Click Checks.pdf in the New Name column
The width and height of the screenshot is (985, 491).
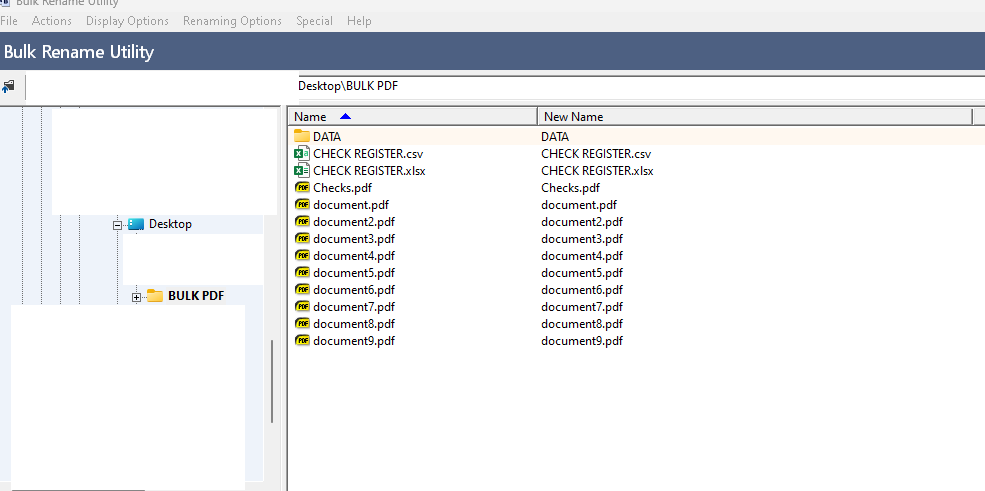570,188
